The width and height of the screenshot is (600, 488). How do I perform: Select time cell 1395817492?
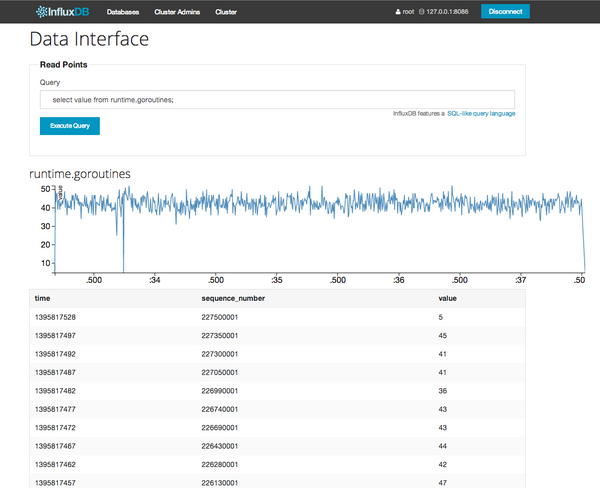coord(55,354)
